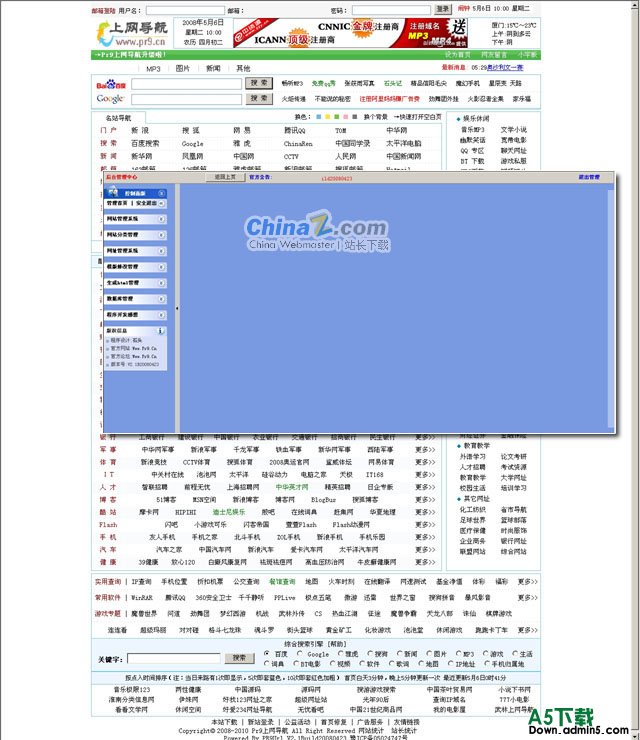Focus the 密码 input field

click(391, 10)
